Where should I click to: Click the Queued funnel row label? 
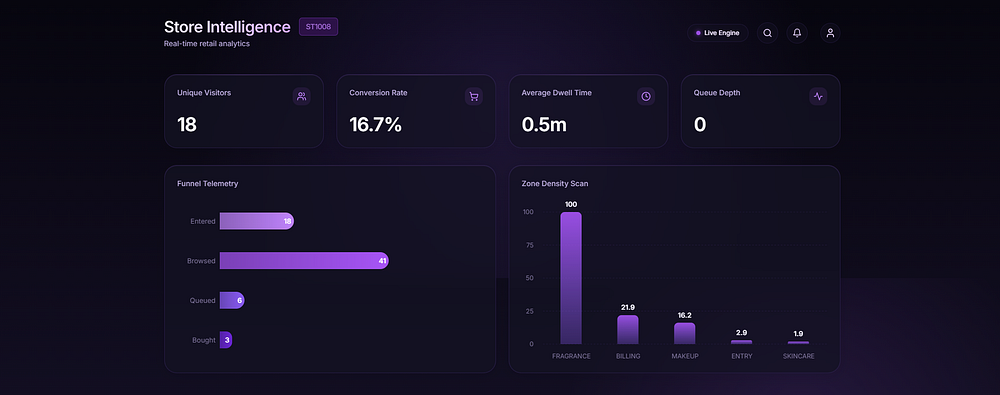point(202,301)
